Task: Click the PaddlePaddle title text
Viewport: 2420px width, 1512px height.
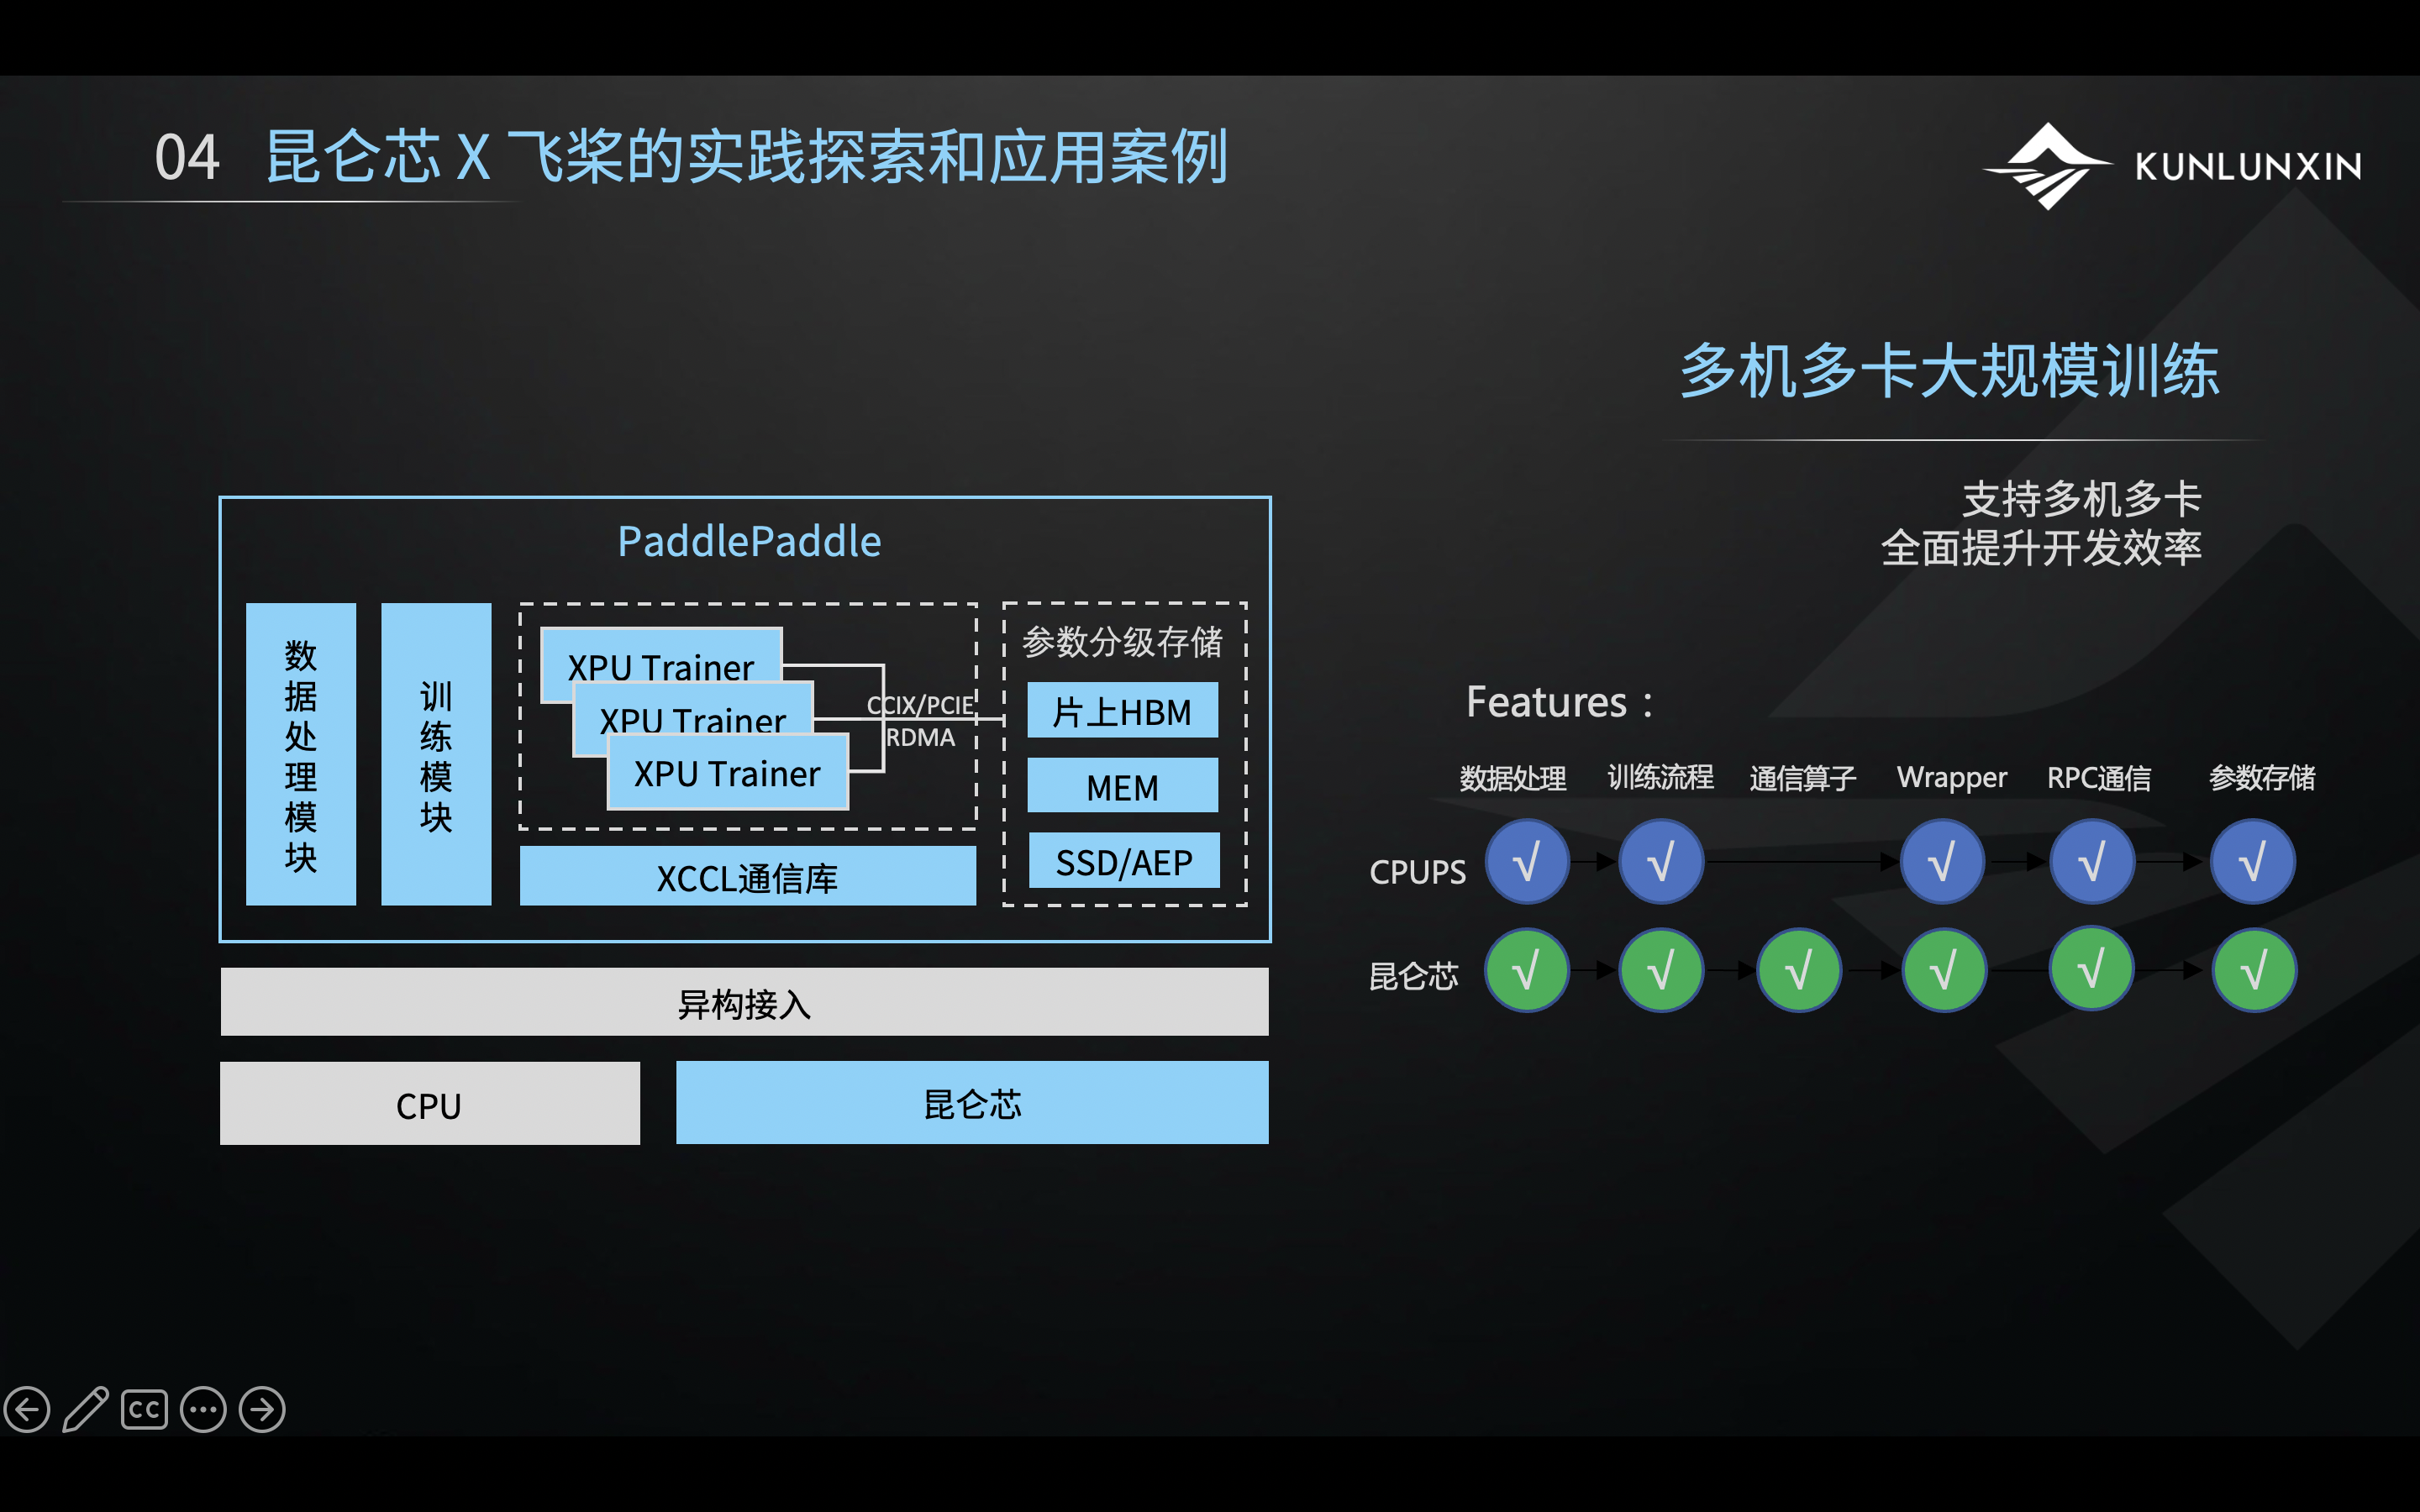Action: pyautogui.click(x=749, y=542)
